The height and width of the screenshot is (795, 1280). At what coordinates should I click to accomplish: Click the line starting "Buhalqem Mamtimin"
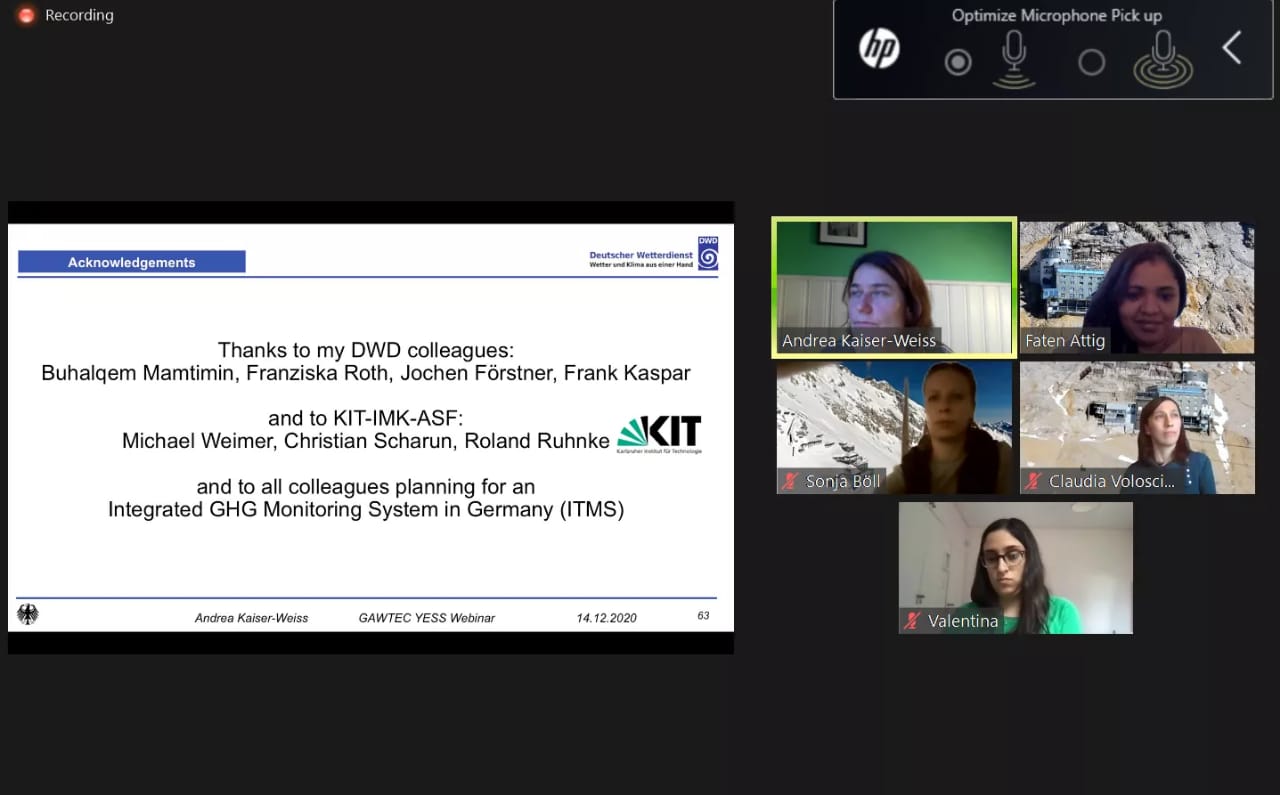point(366,374)
